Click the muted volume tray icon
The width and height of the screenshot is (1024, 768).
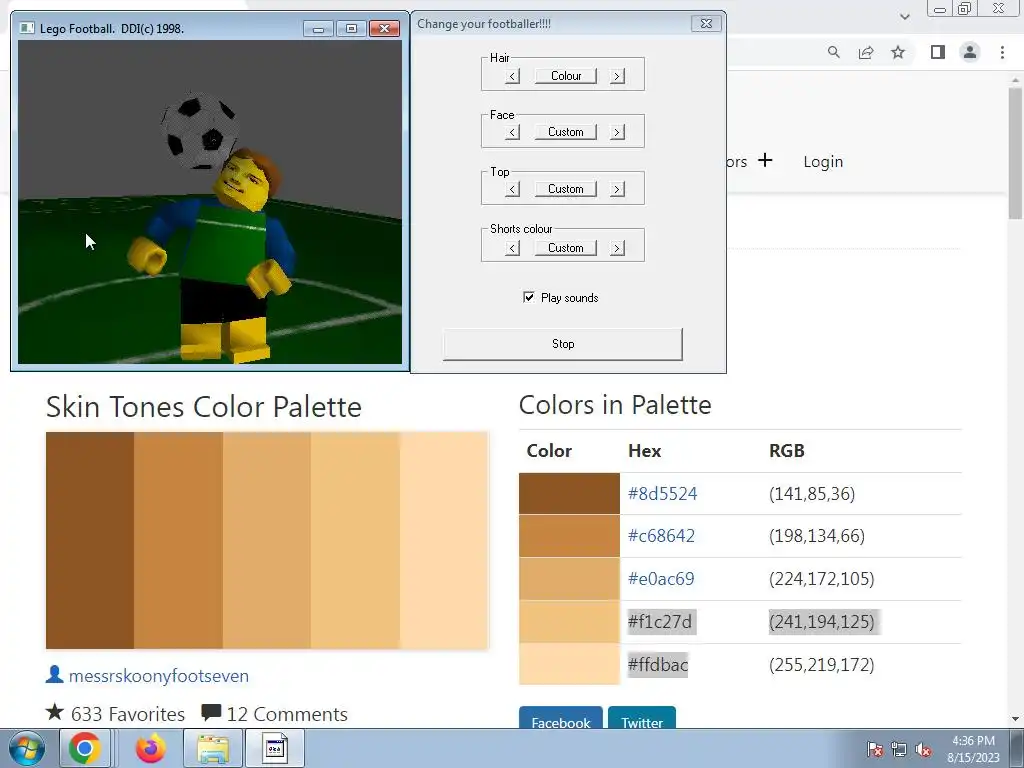click(923, 749)
